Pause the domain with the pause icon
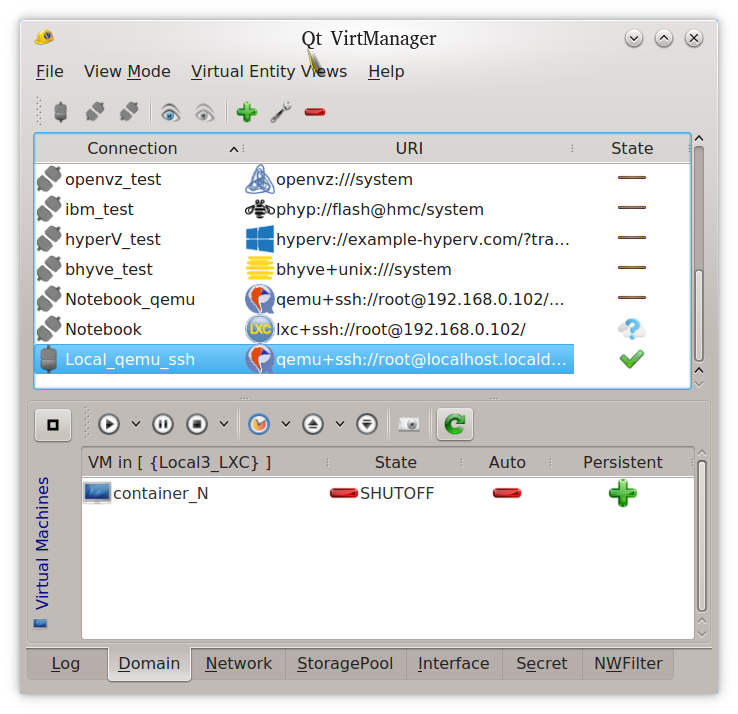Viewport: 738px width, 714px height. click(163, 424)
